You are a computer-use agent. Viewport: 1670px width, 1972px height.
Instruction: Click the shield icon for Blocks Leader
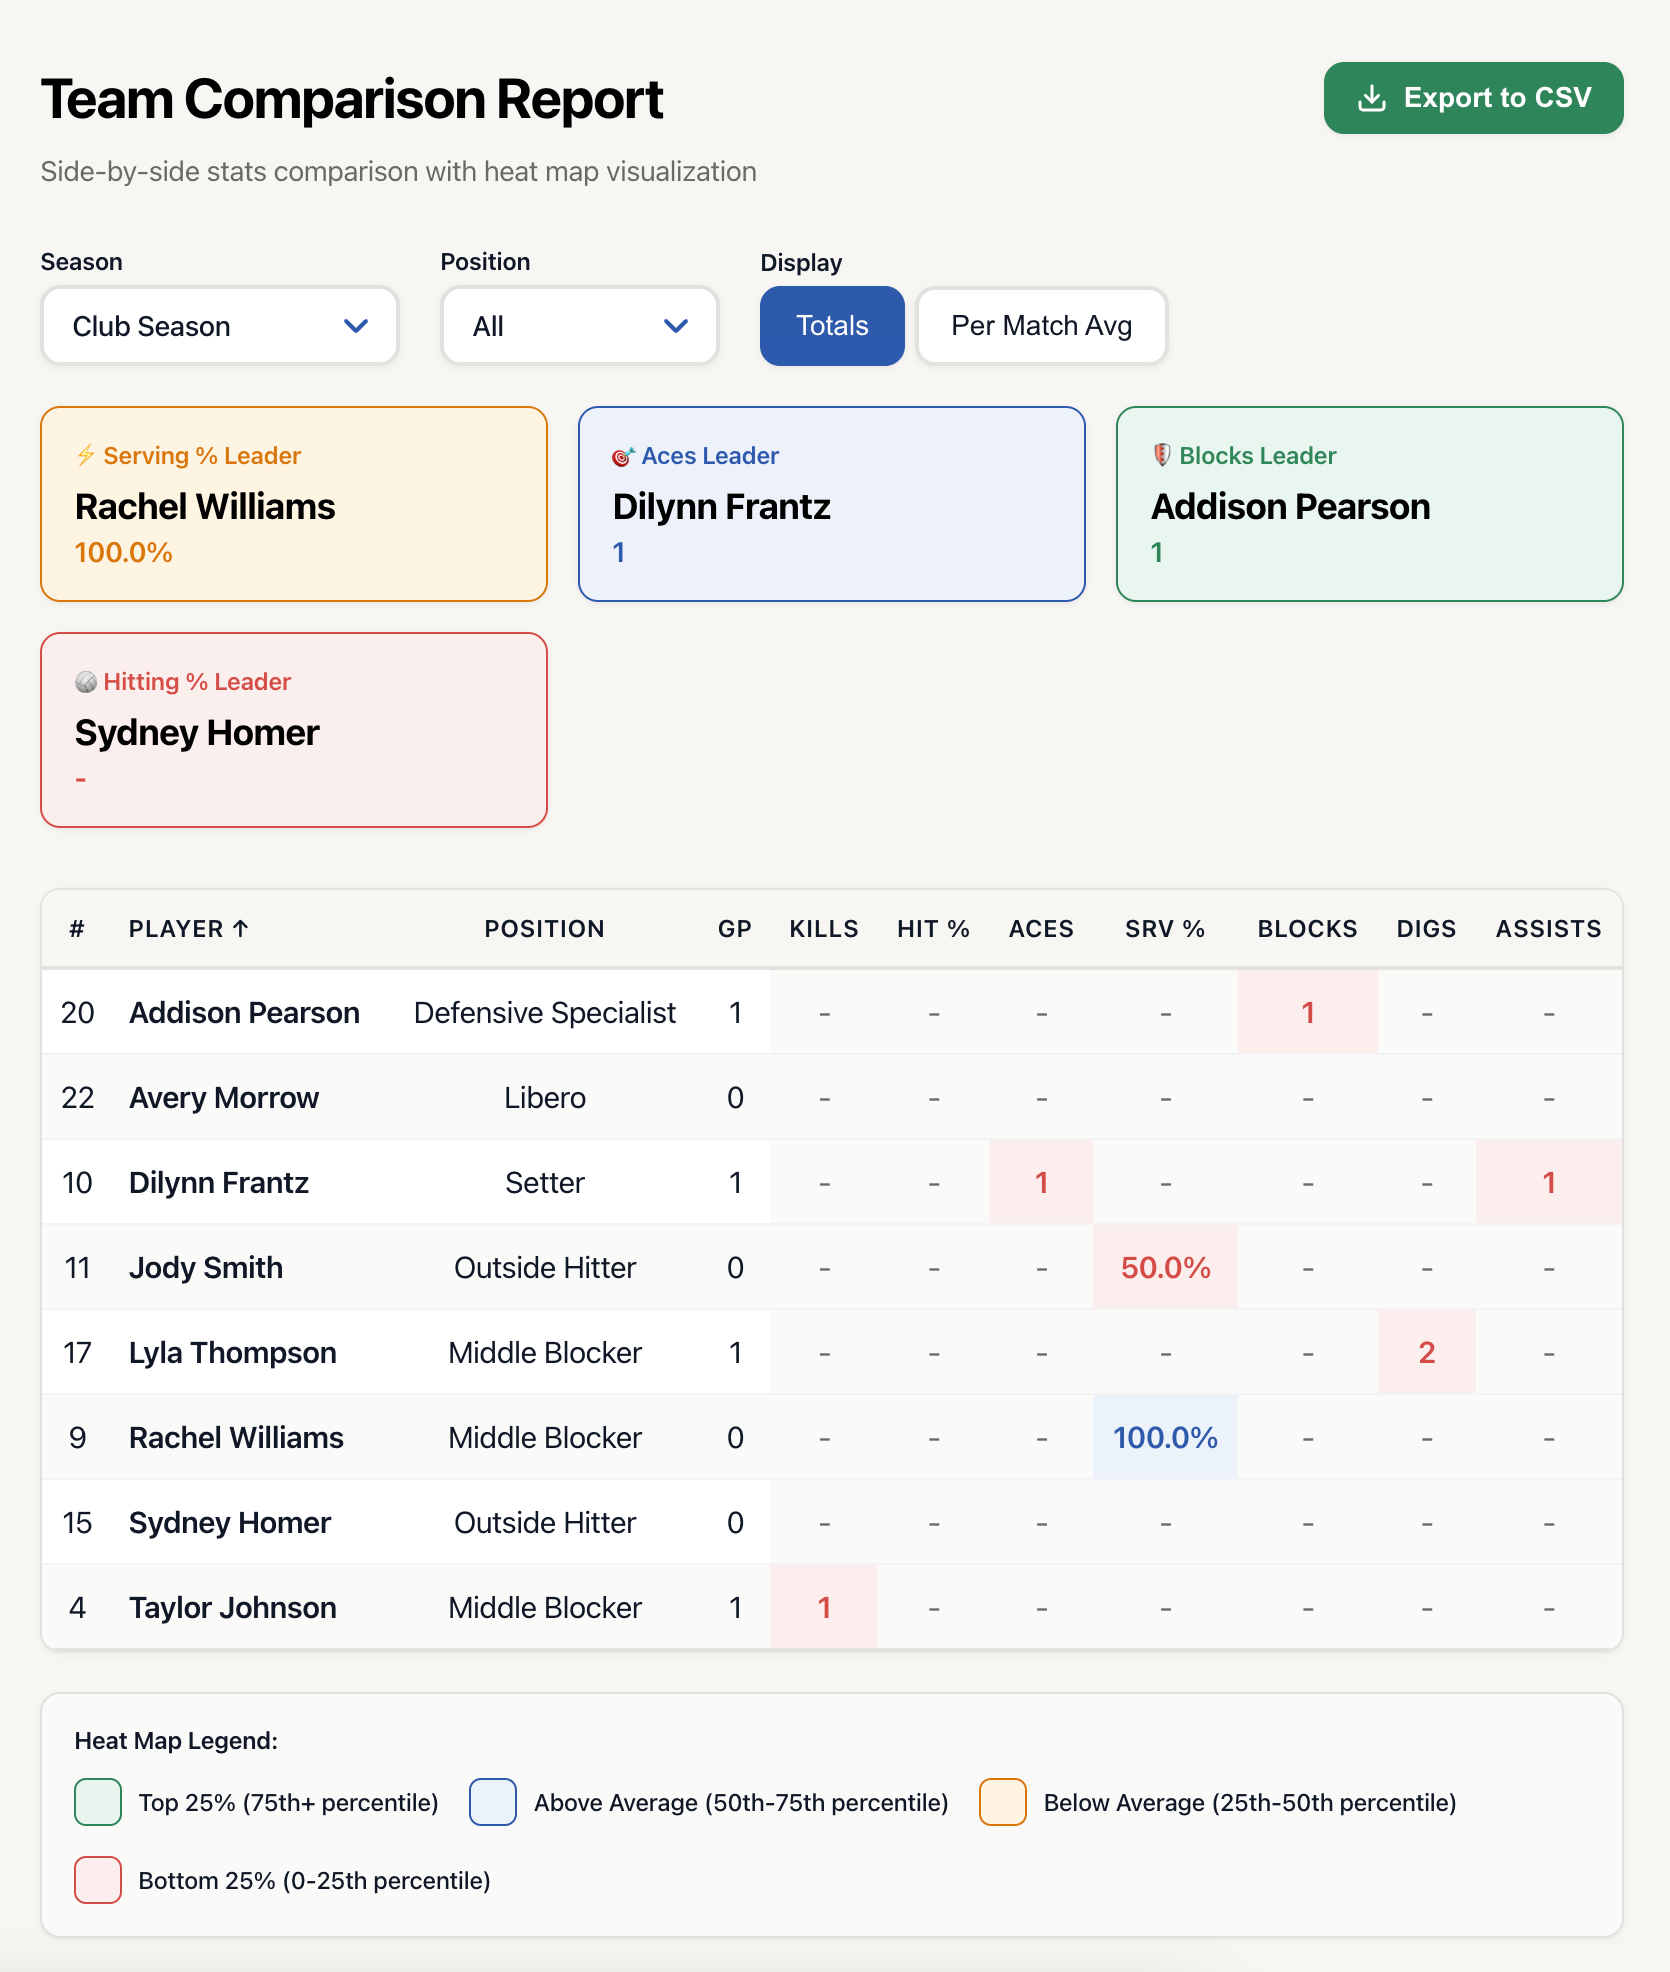point(1162,456)
